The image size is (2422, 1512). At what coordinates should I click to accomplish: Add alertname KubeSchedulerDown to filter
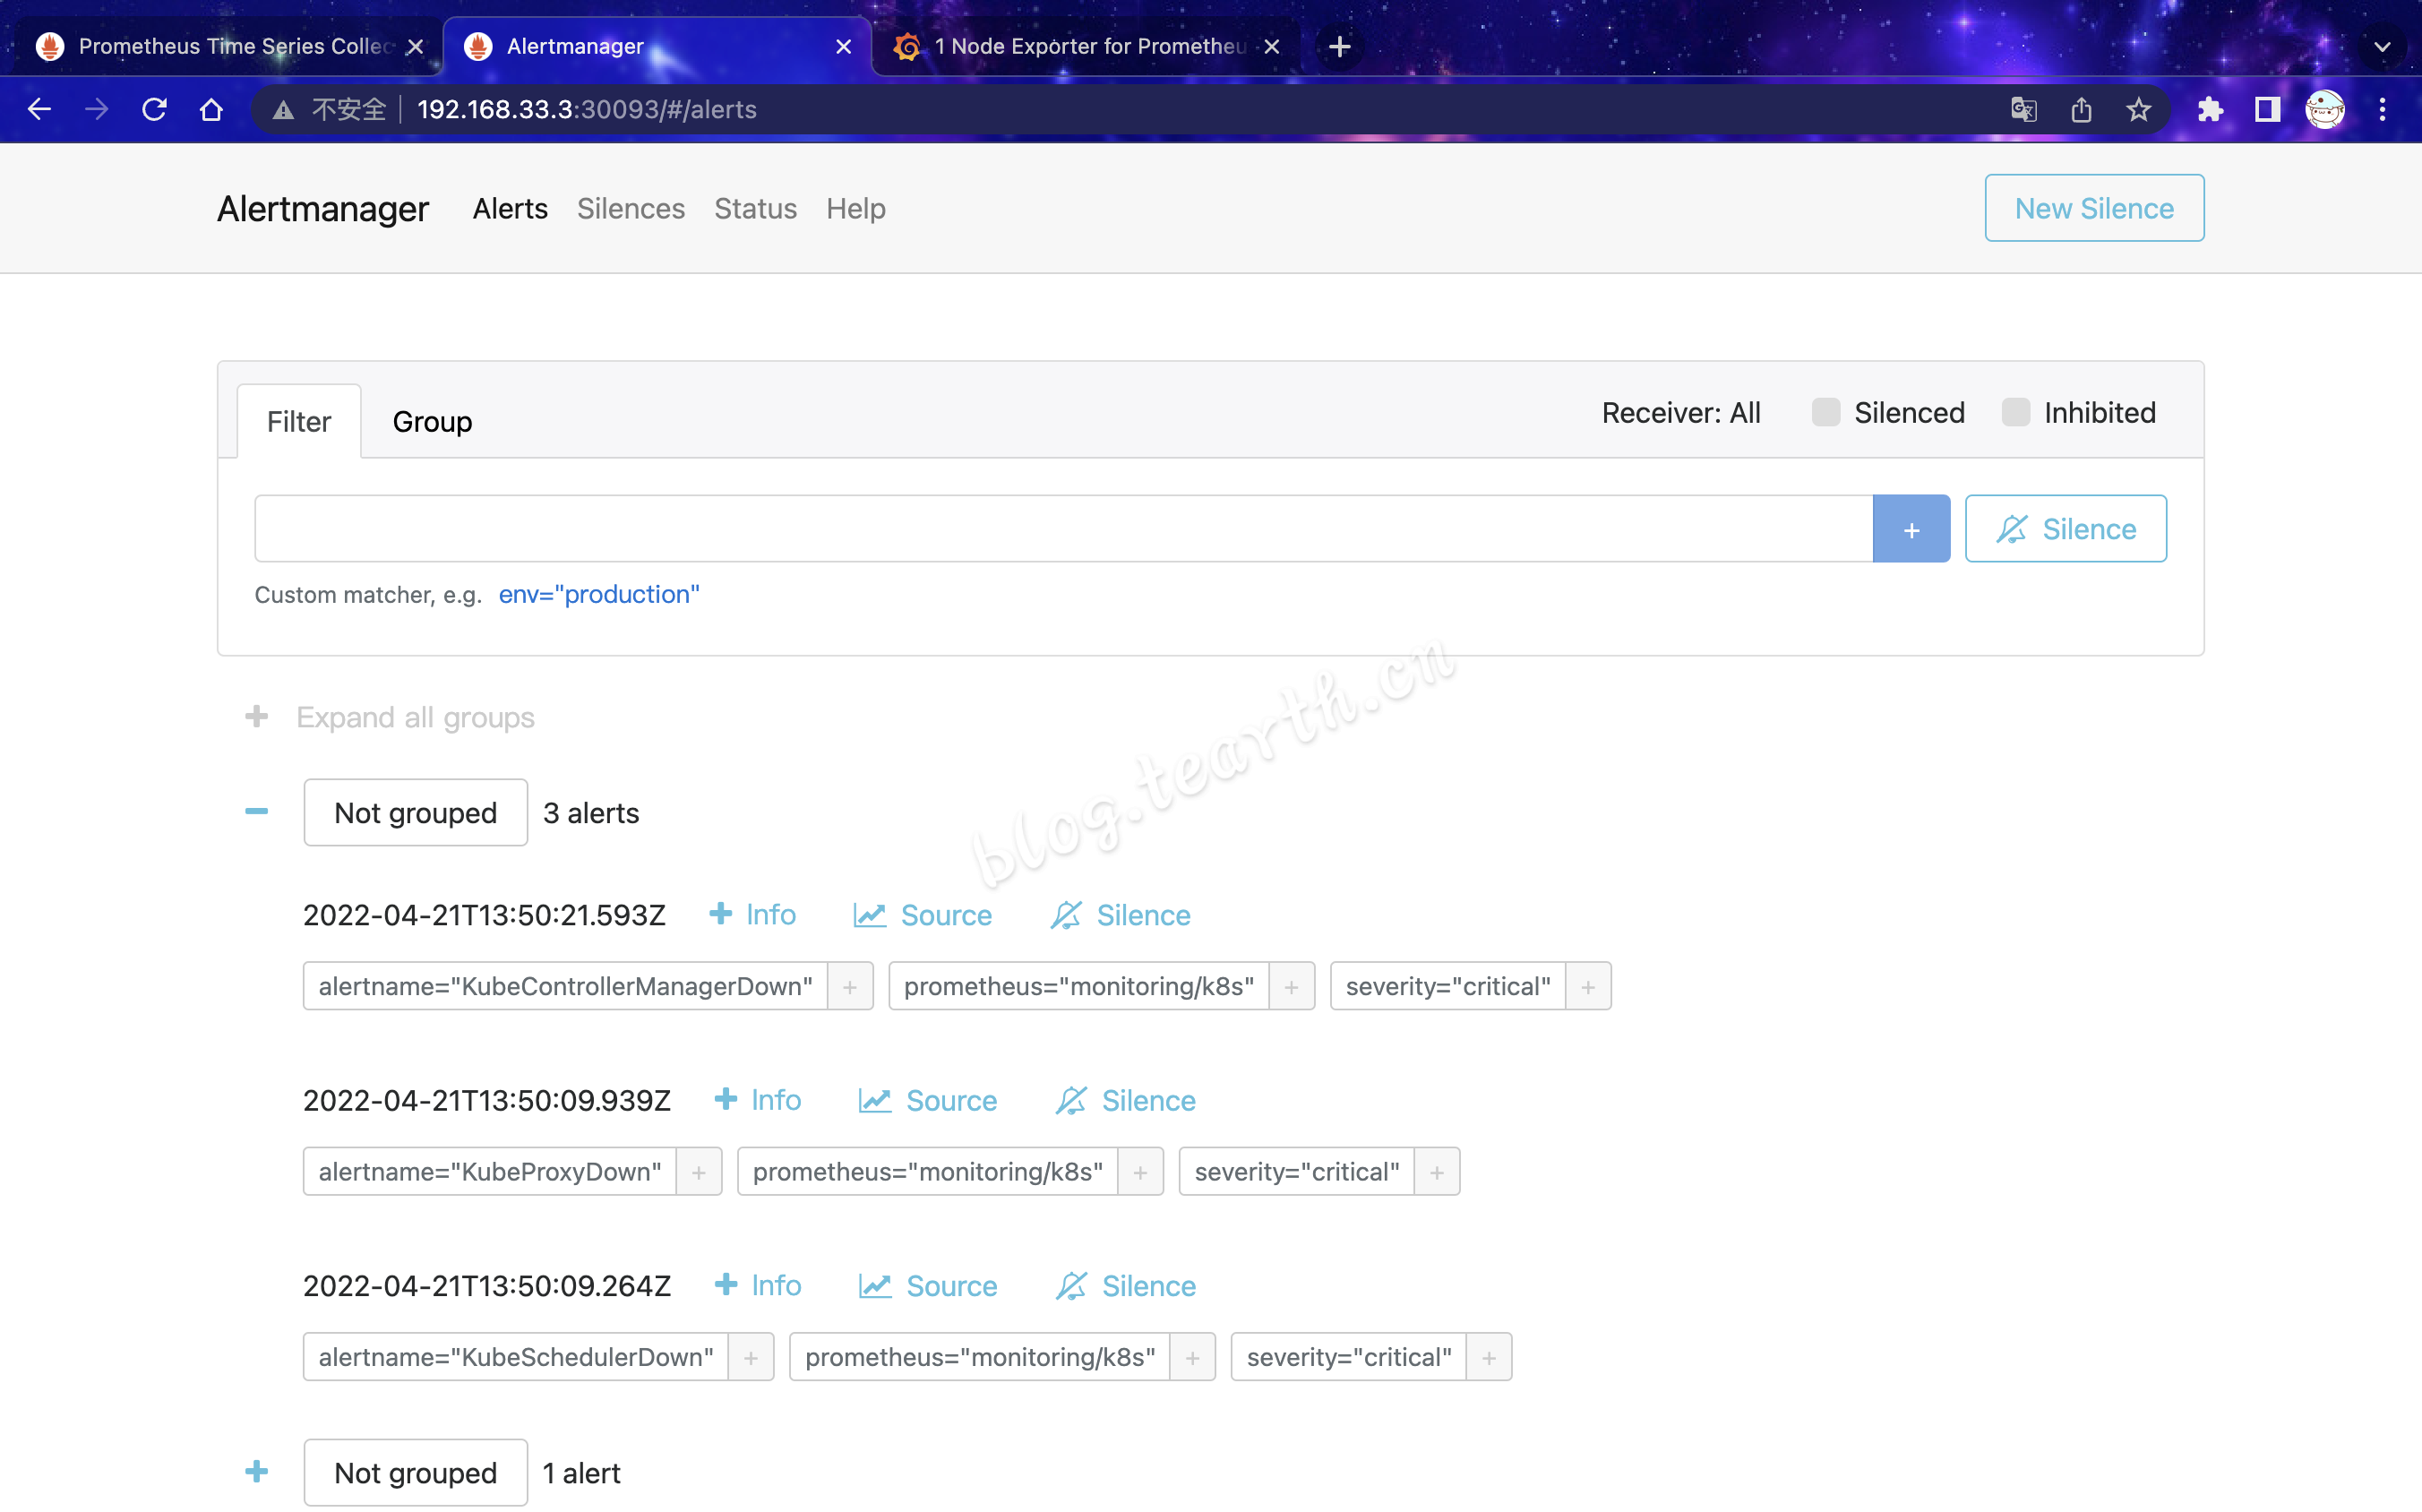coord(751,1356)
